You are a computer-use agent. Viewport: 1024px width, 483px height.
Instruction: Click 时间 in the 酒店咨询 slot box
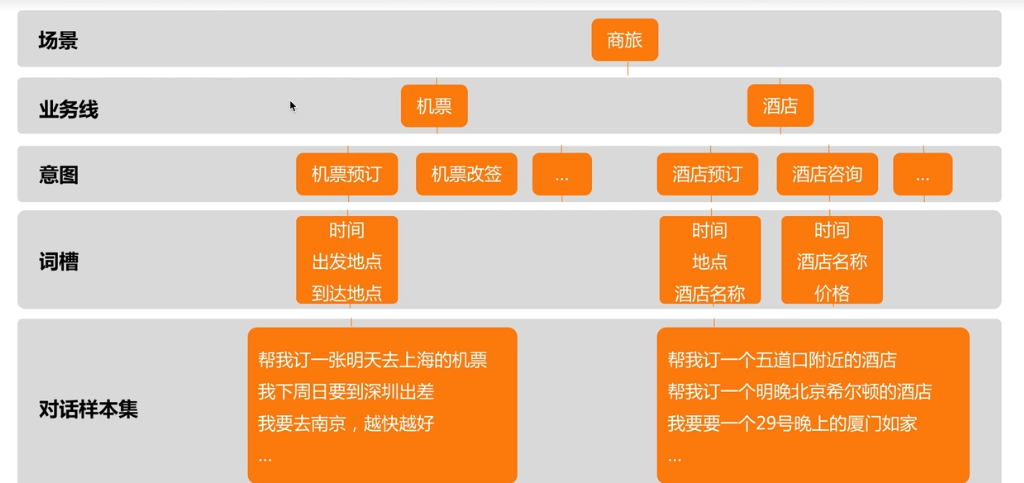pos(832,230)
